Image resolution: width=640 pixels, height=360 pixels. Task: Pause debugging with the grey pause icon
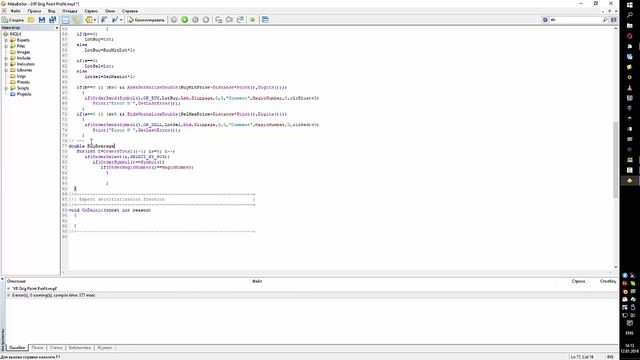click(195, 20)
